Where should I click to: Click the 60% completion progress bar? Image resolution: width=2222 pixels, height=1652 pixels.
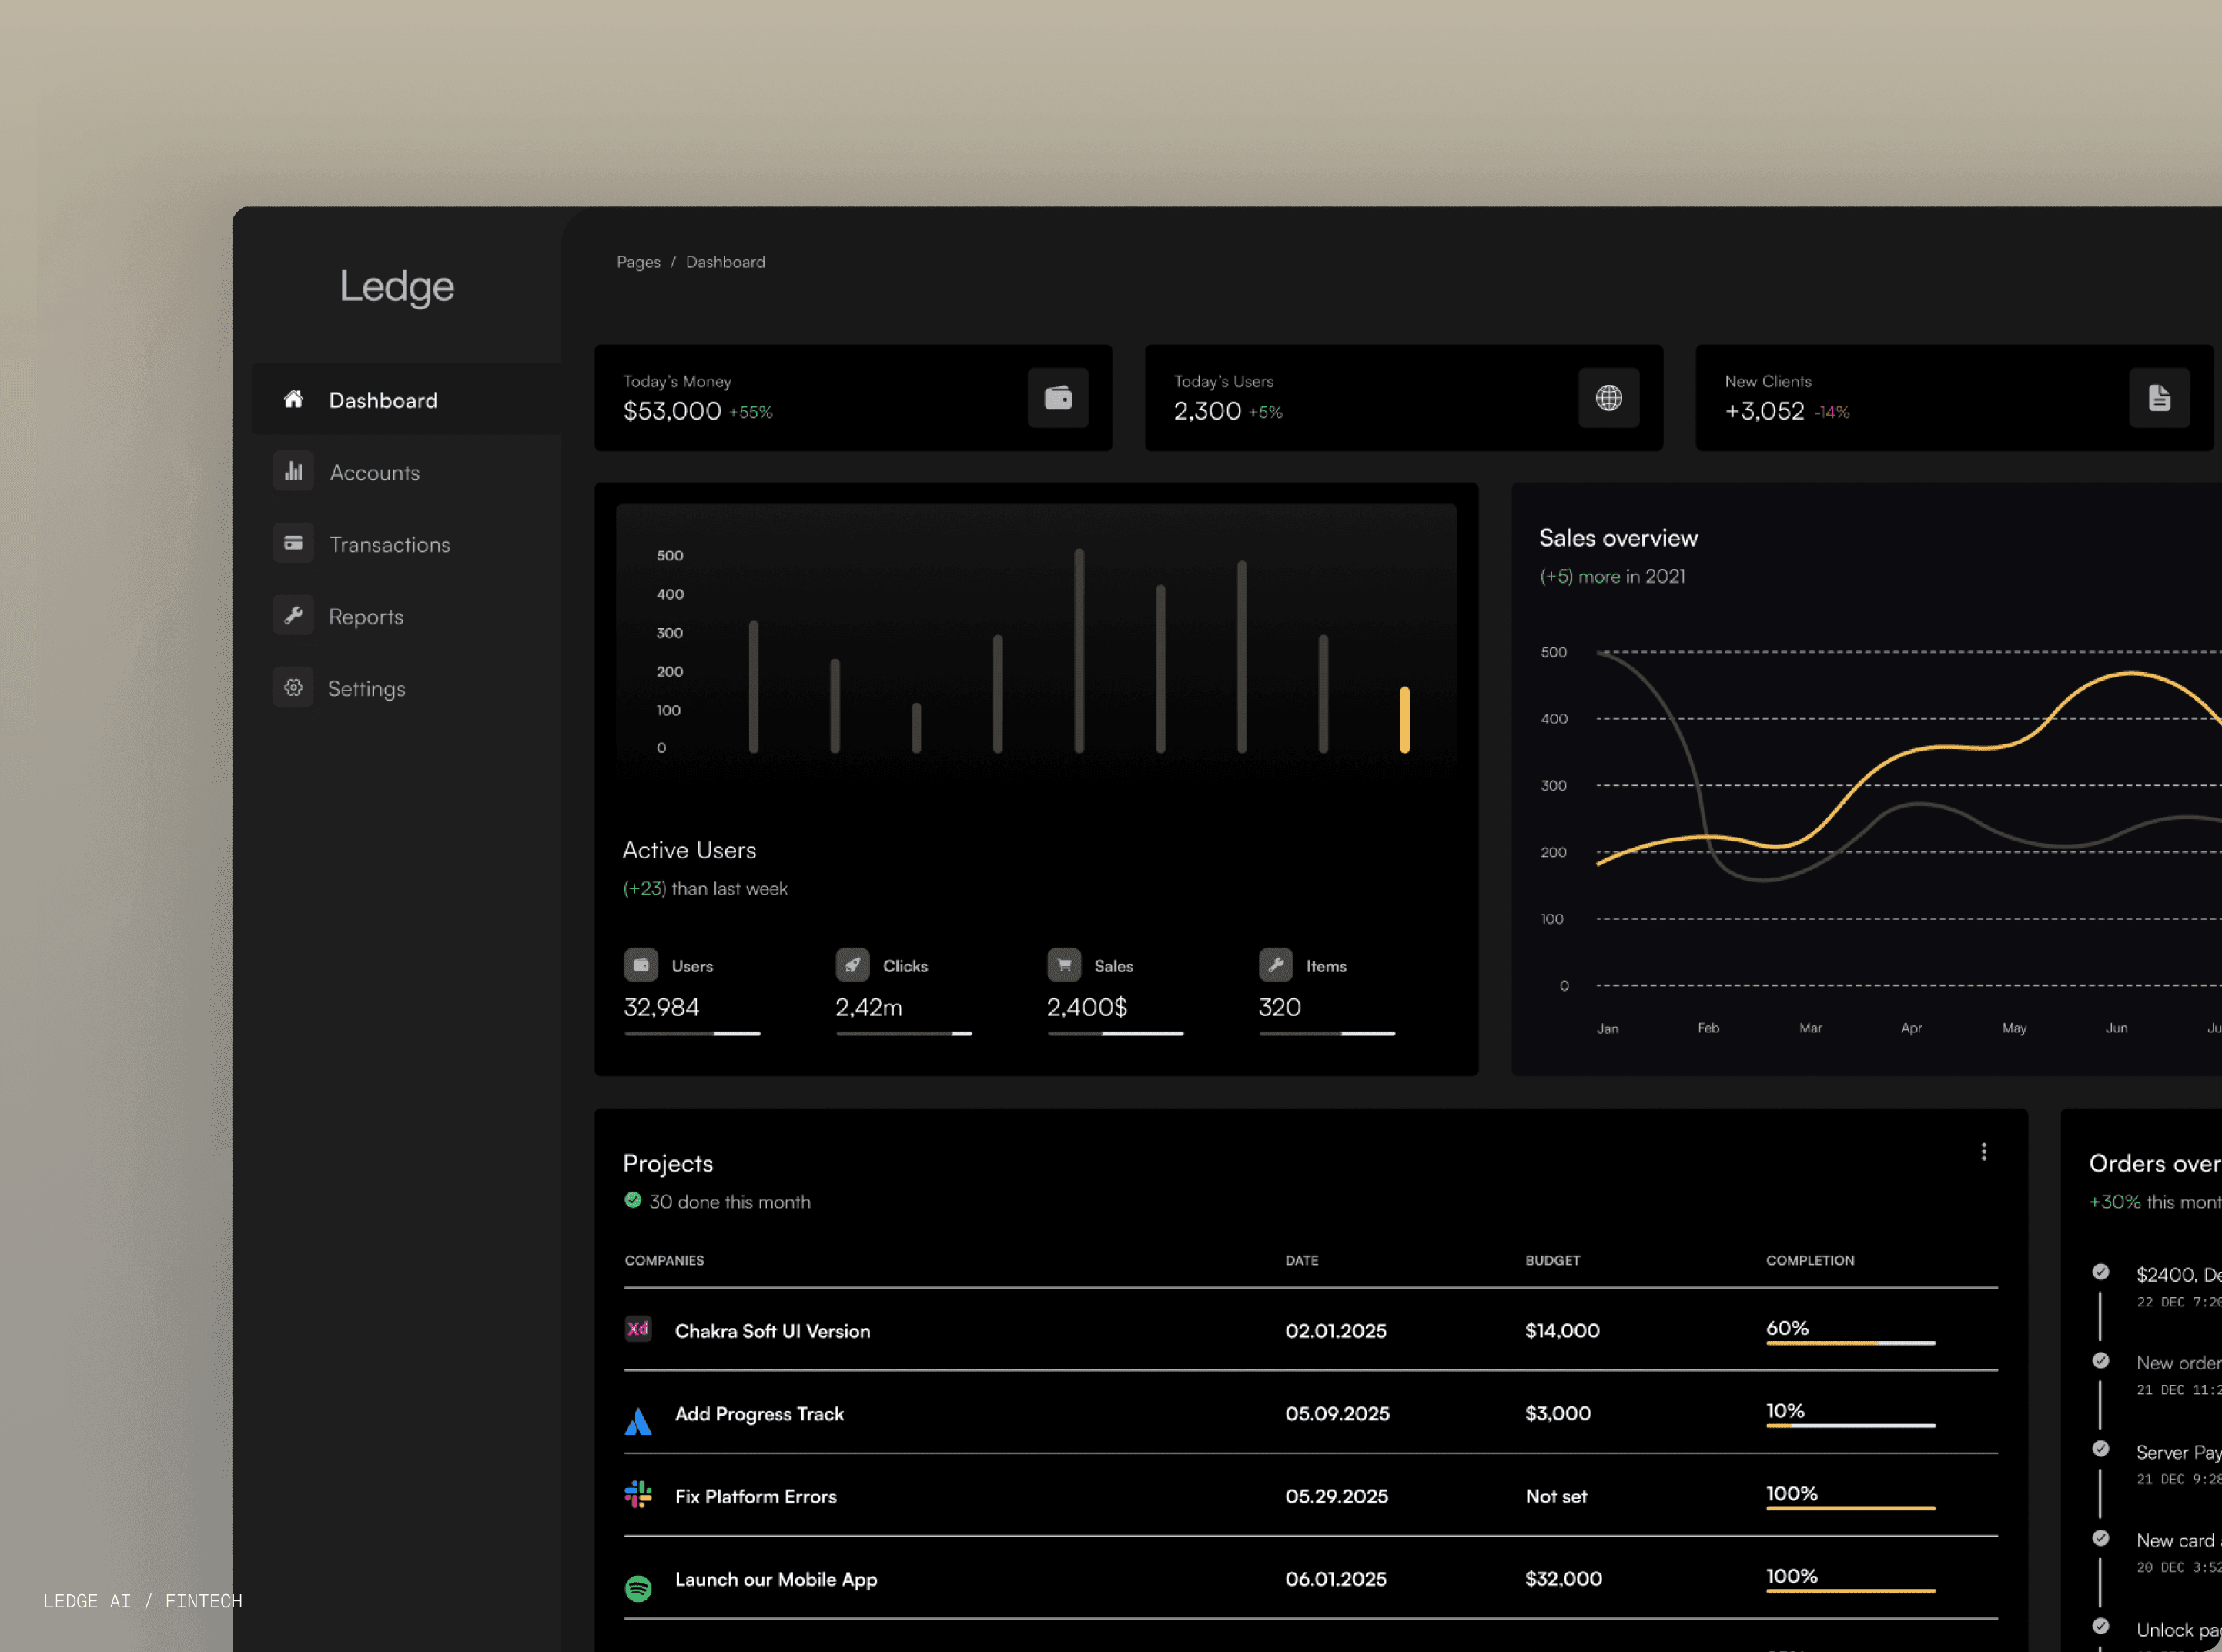[x=1850, y=1343]
